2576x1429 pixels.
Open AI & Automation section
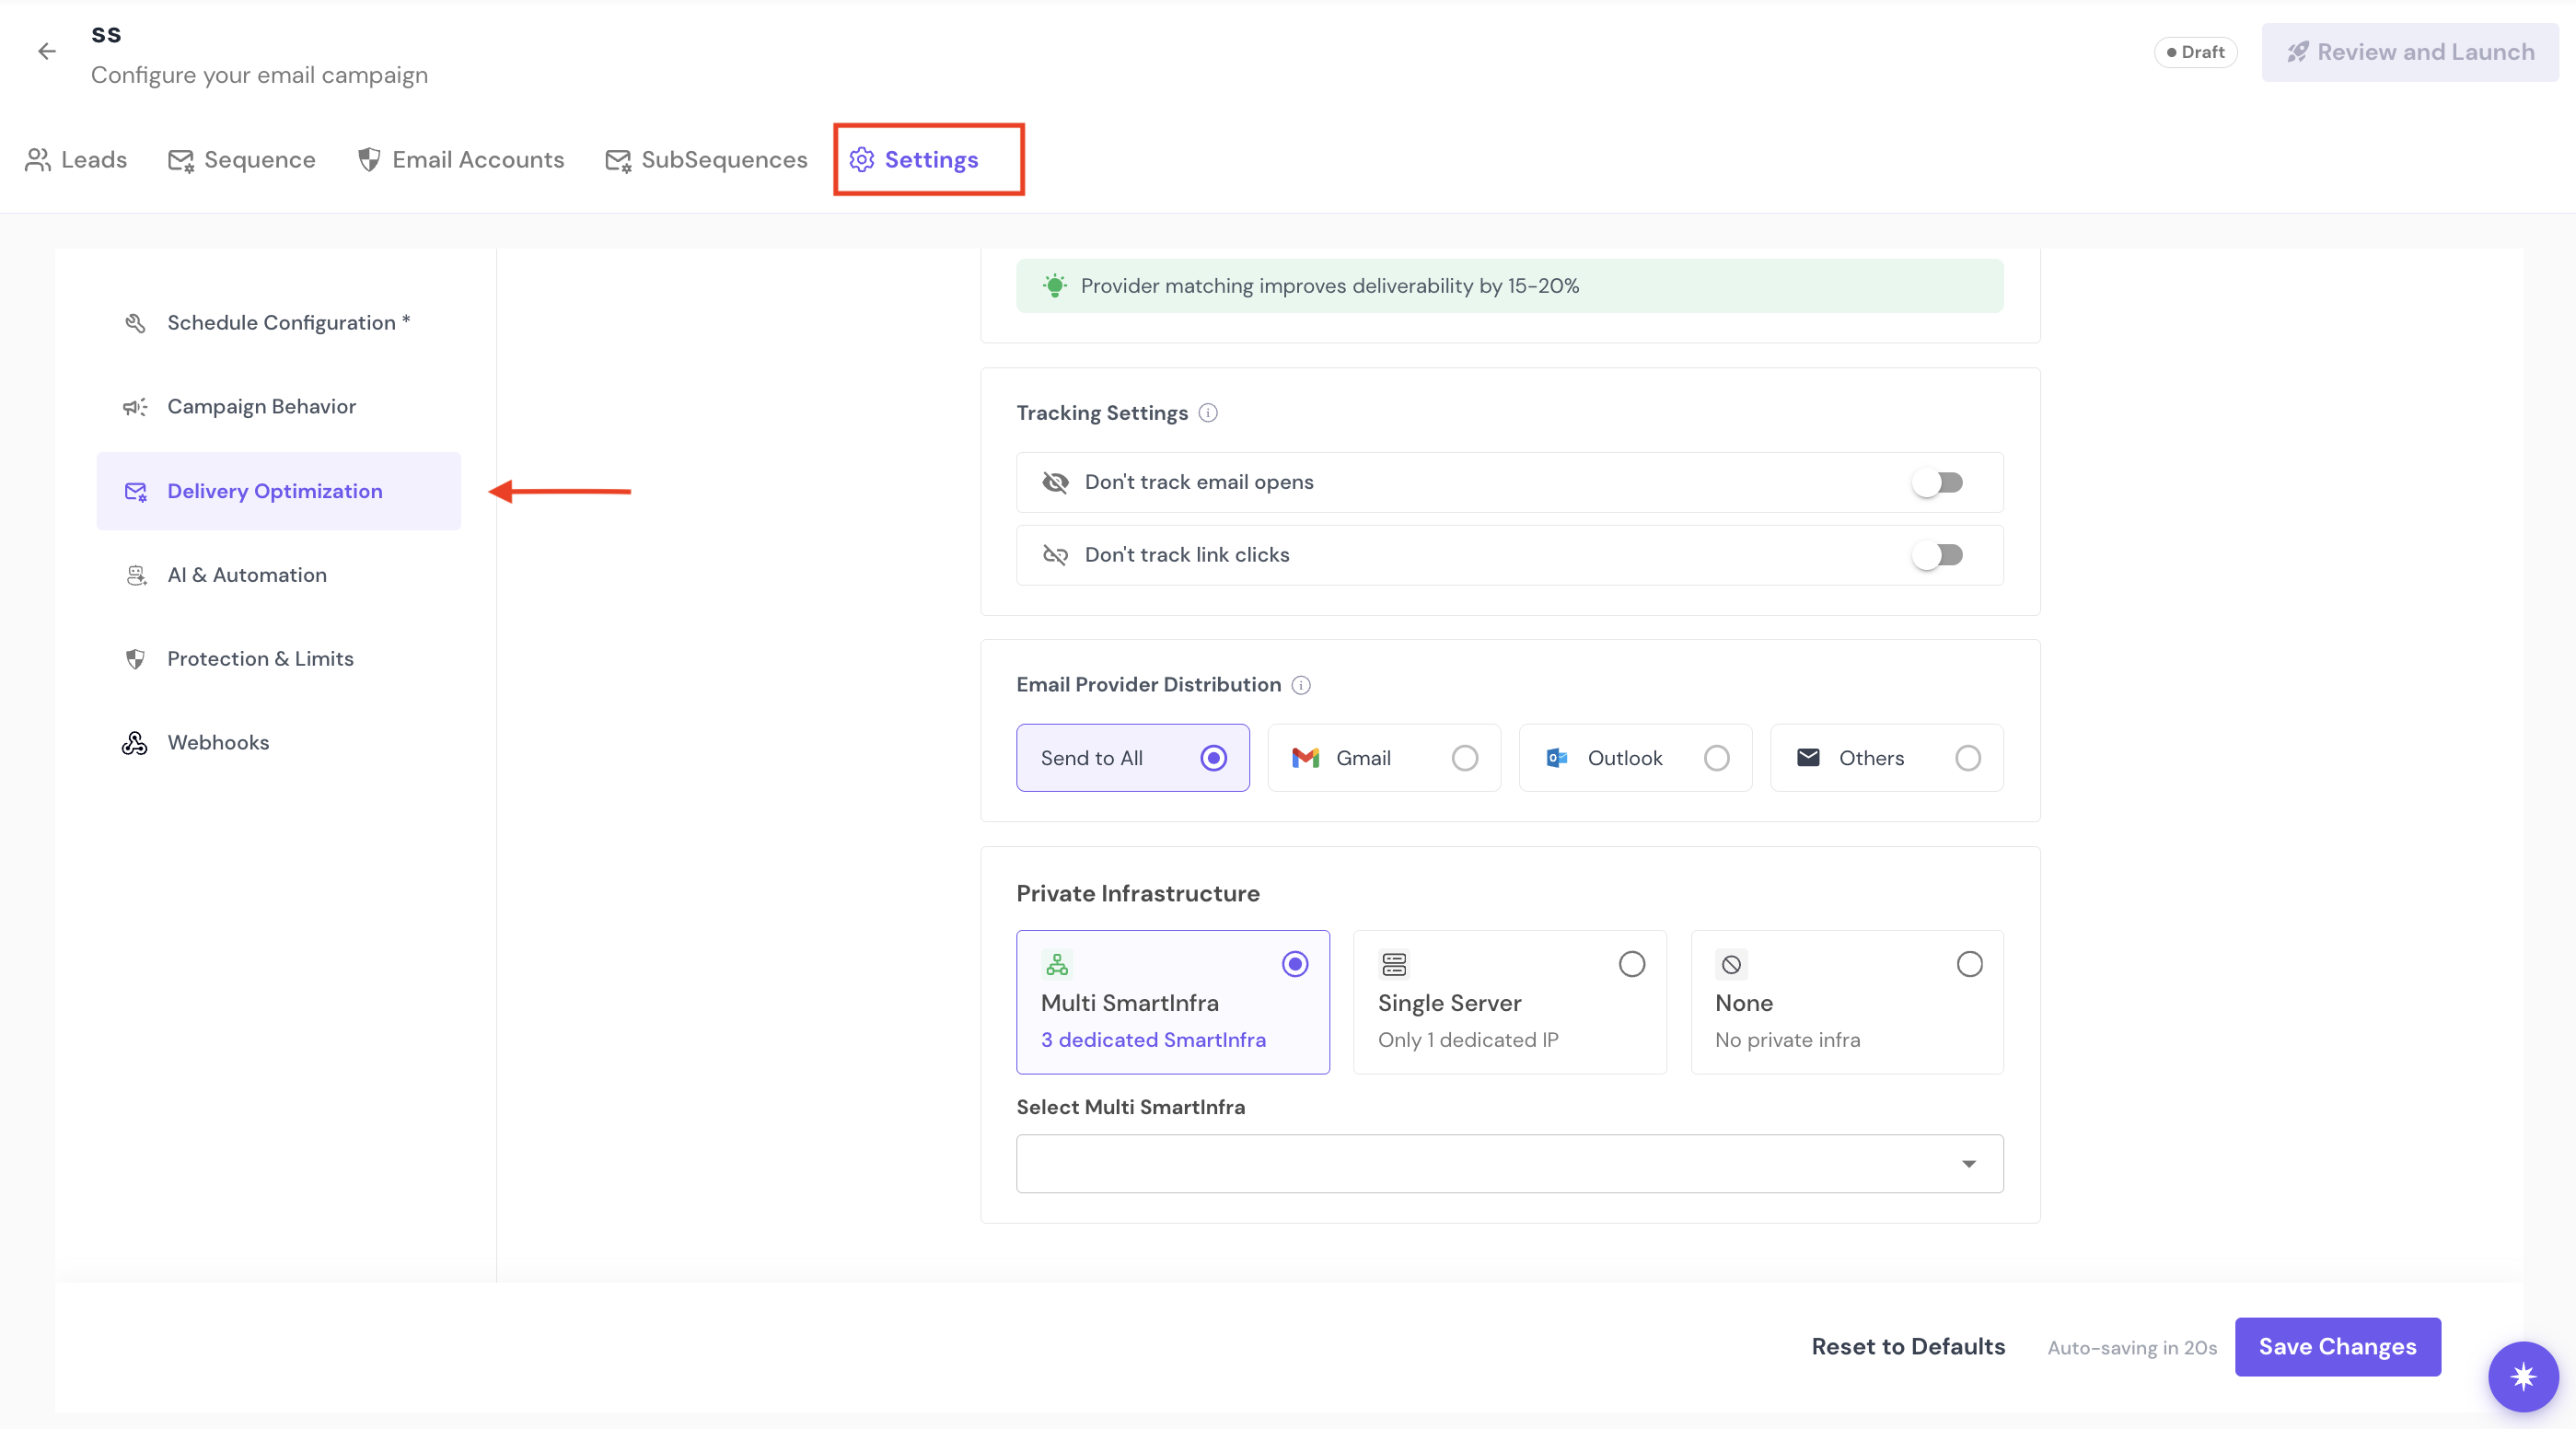tap(279, 575)
